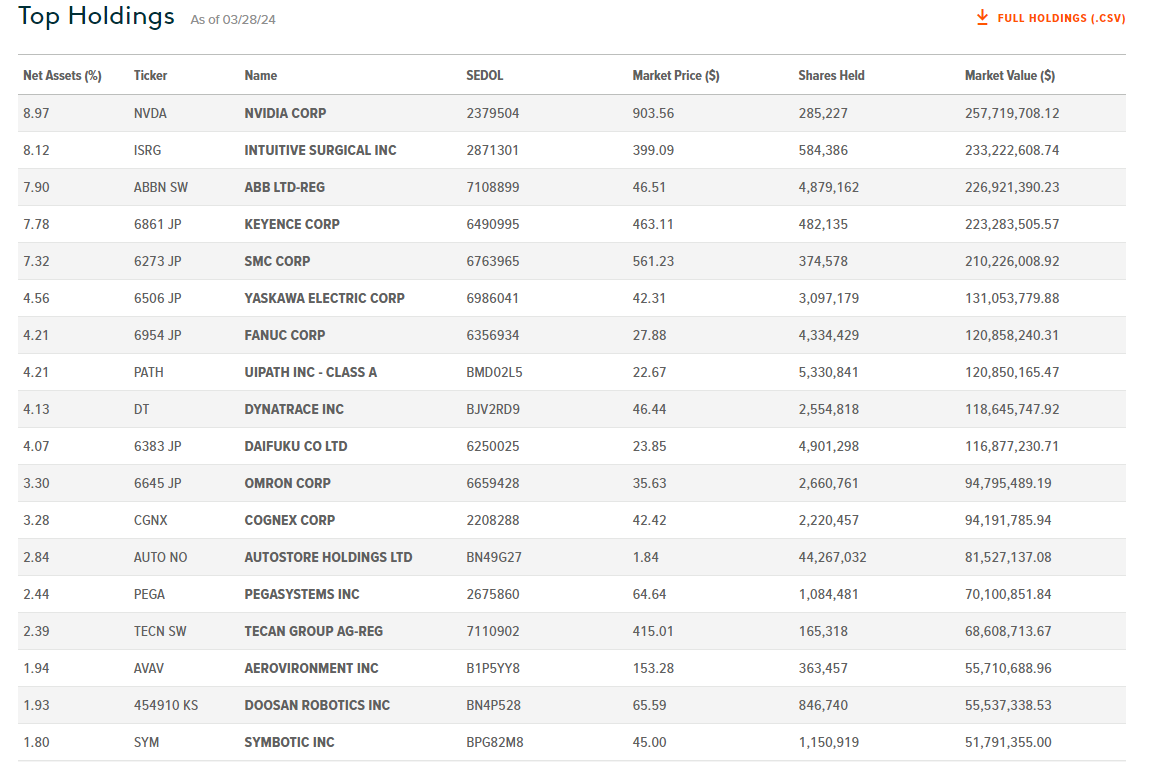Click market value 51,791,355.00
1157x762 pixels.
point(1009,742)
